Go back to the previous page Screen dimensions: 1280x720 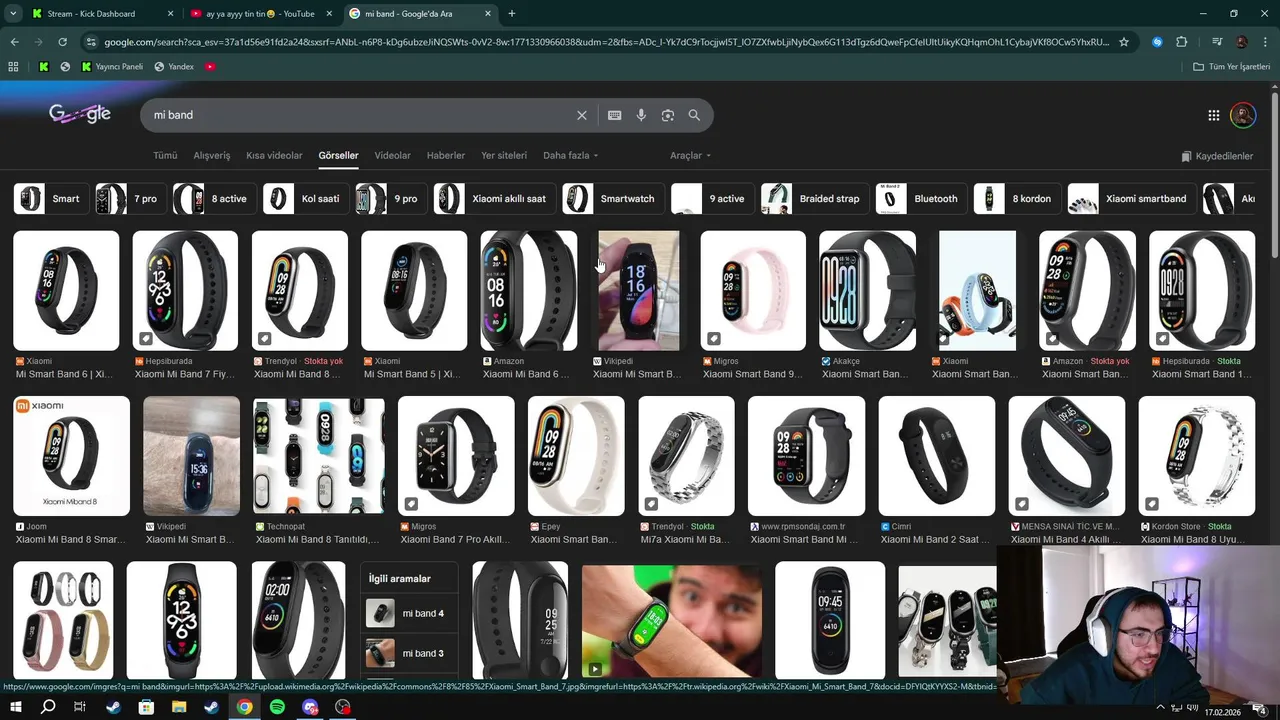tap(14, 42)
